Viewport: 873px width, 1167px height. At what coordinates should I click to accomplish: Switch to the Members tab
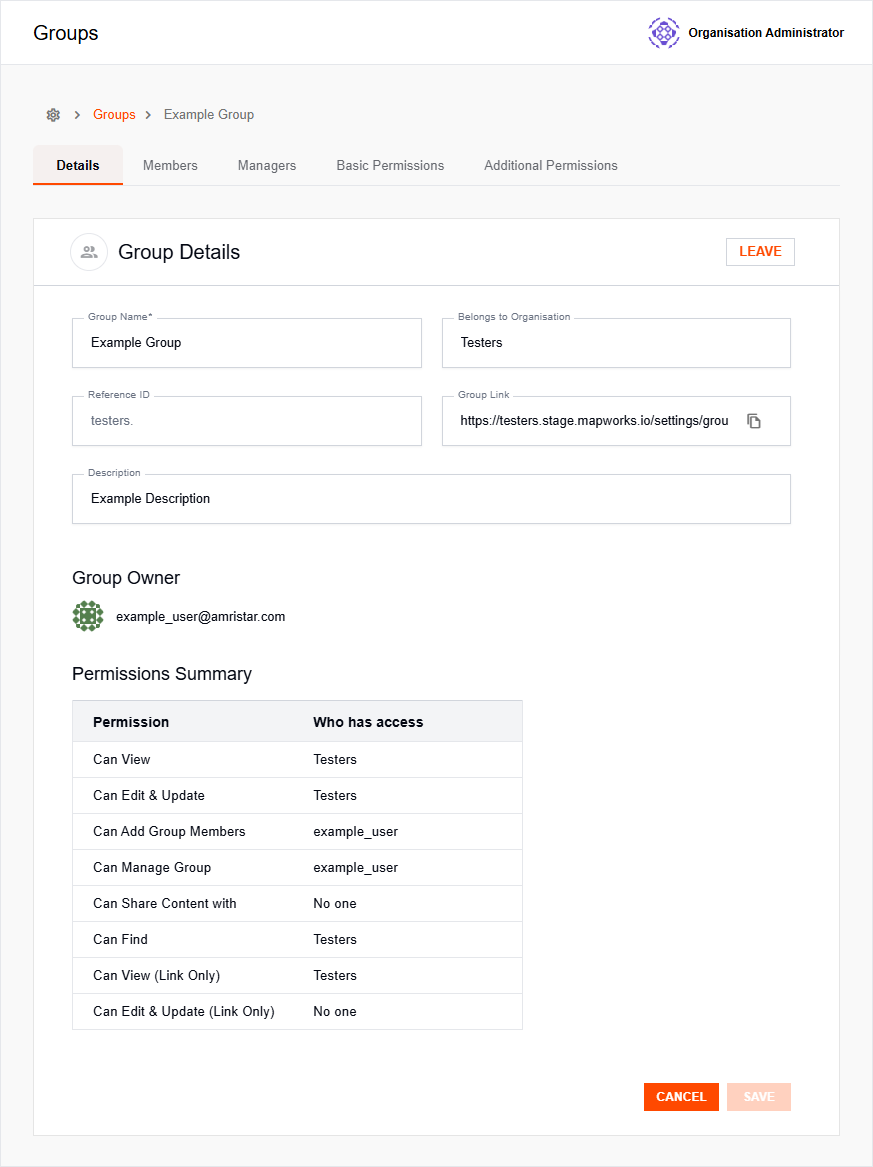pos(170,165)
